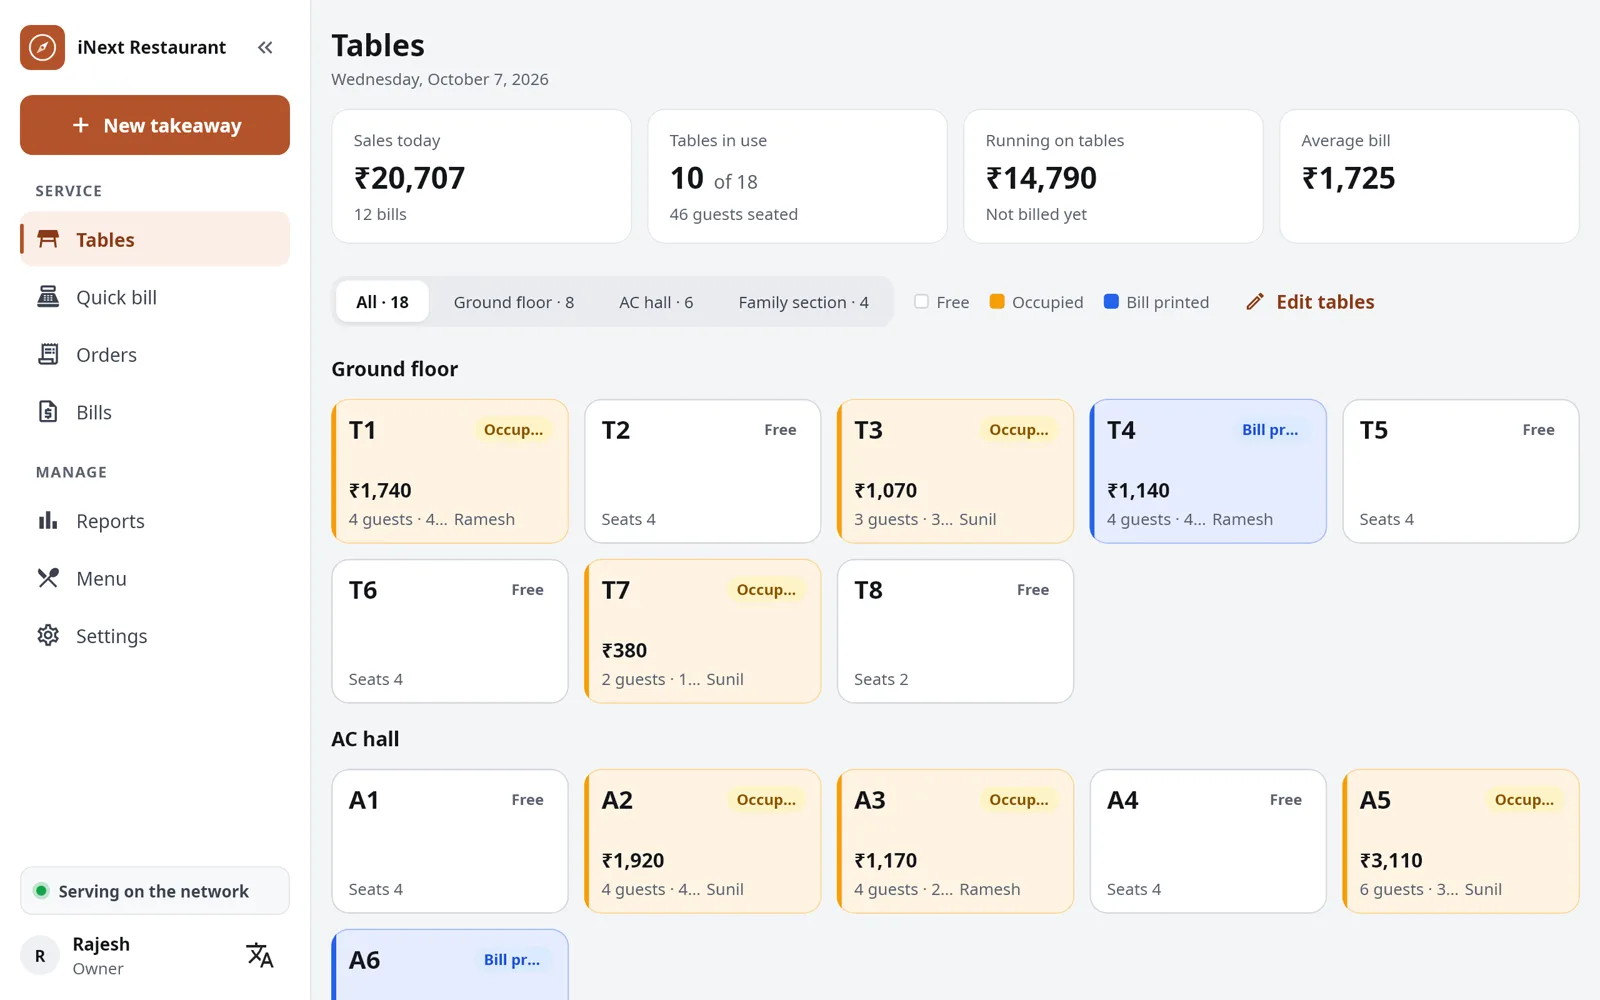Image resolution: width=1600 pixels, height=1000 pixels.
Task: Select free table T8 seating 2
Action: [956, 631]
